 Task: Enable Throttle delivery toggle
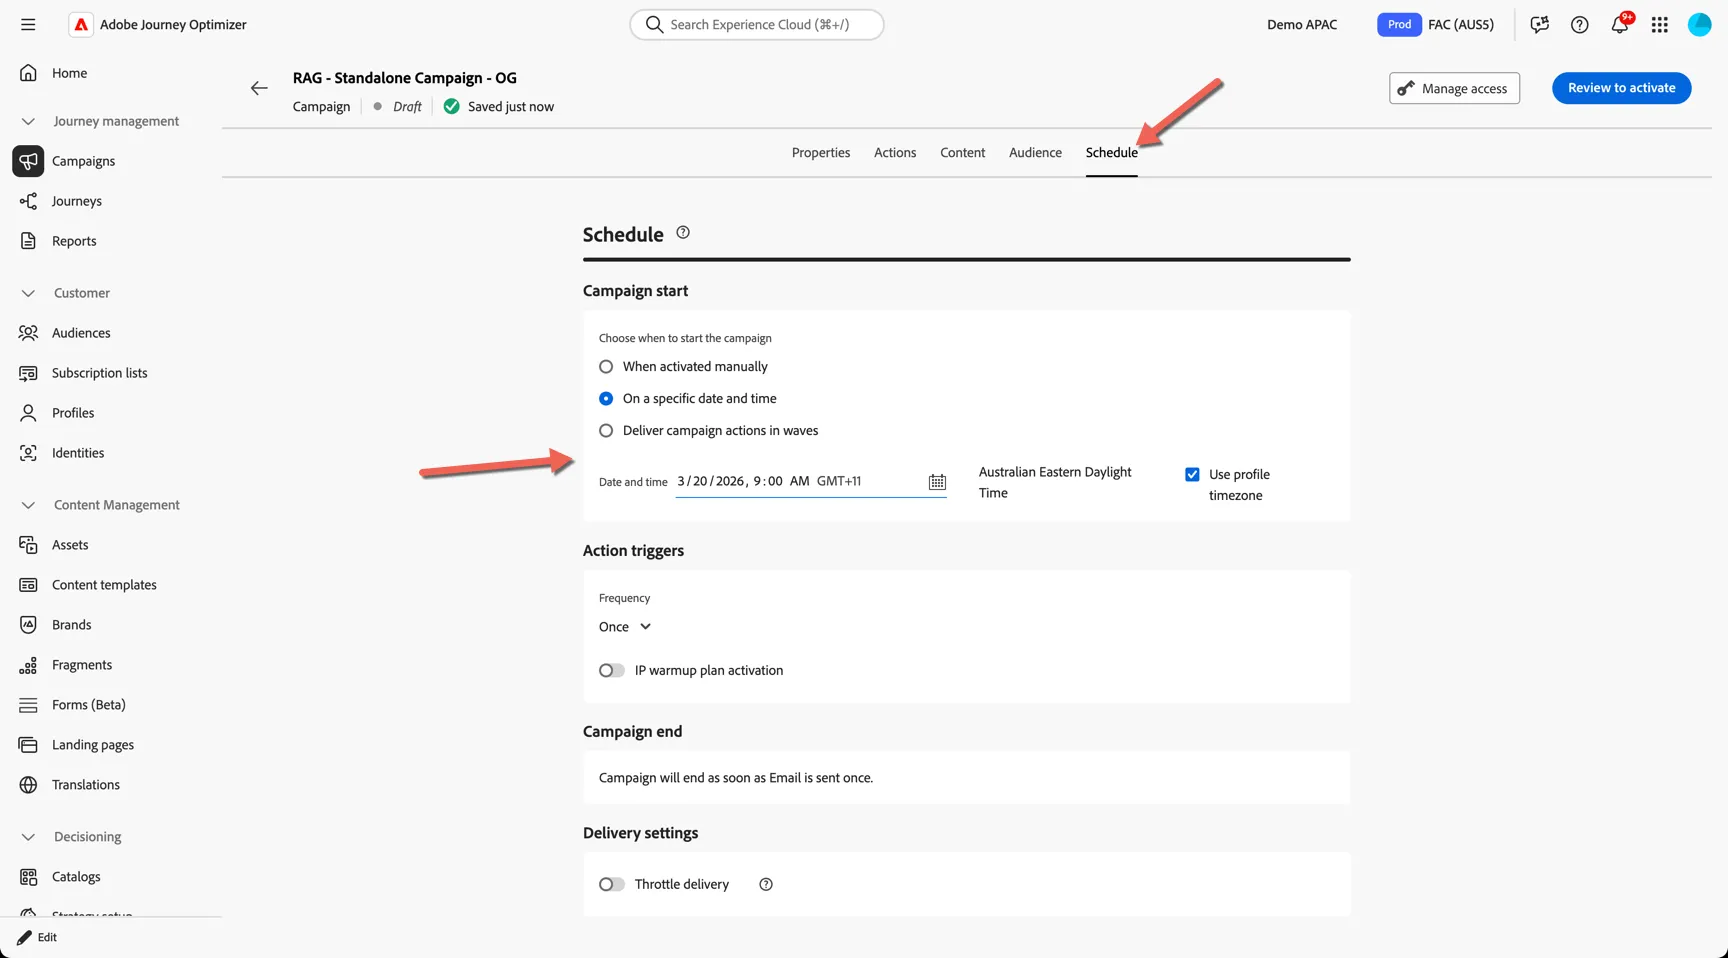[x=612, y=885]
